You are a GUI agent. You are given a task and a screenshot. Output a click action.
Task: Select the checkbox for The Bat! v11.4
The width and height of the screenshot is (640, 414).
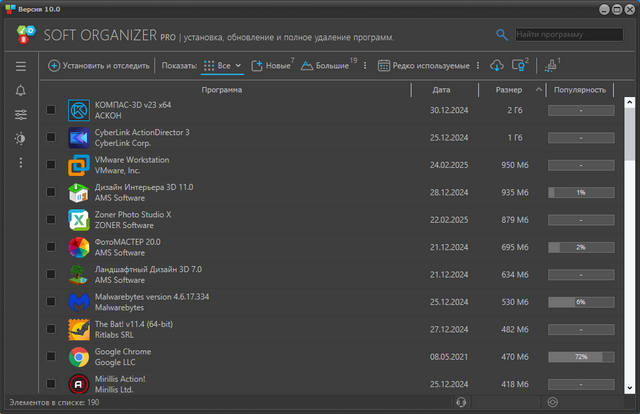51,328
